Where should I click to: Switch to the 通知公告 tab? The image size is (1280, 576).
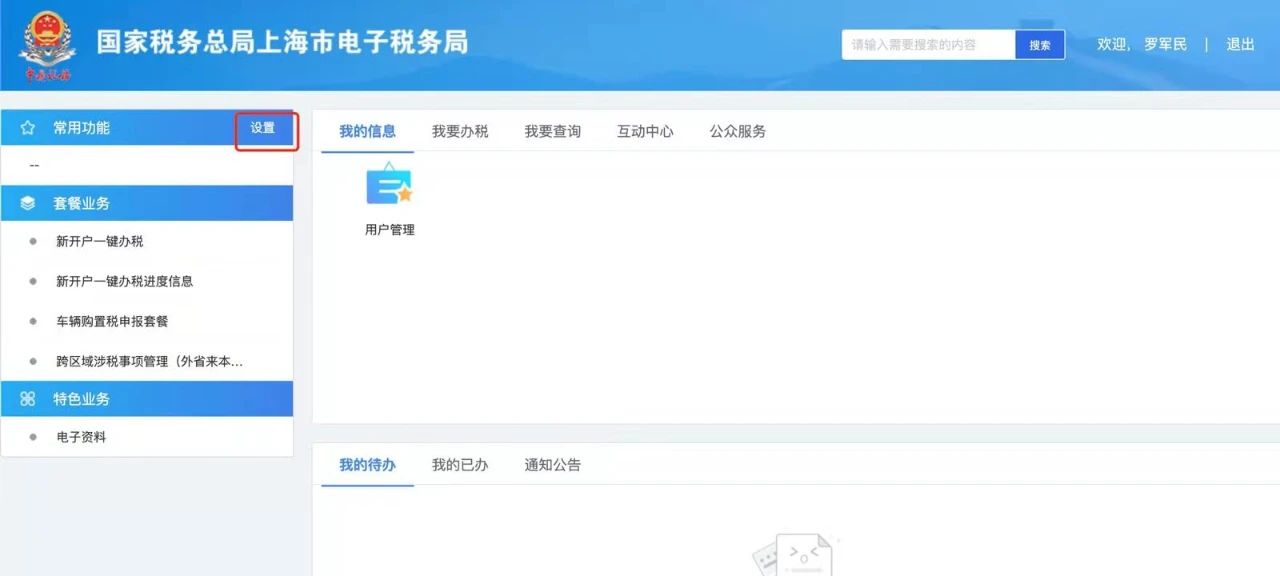click(553, 465)
